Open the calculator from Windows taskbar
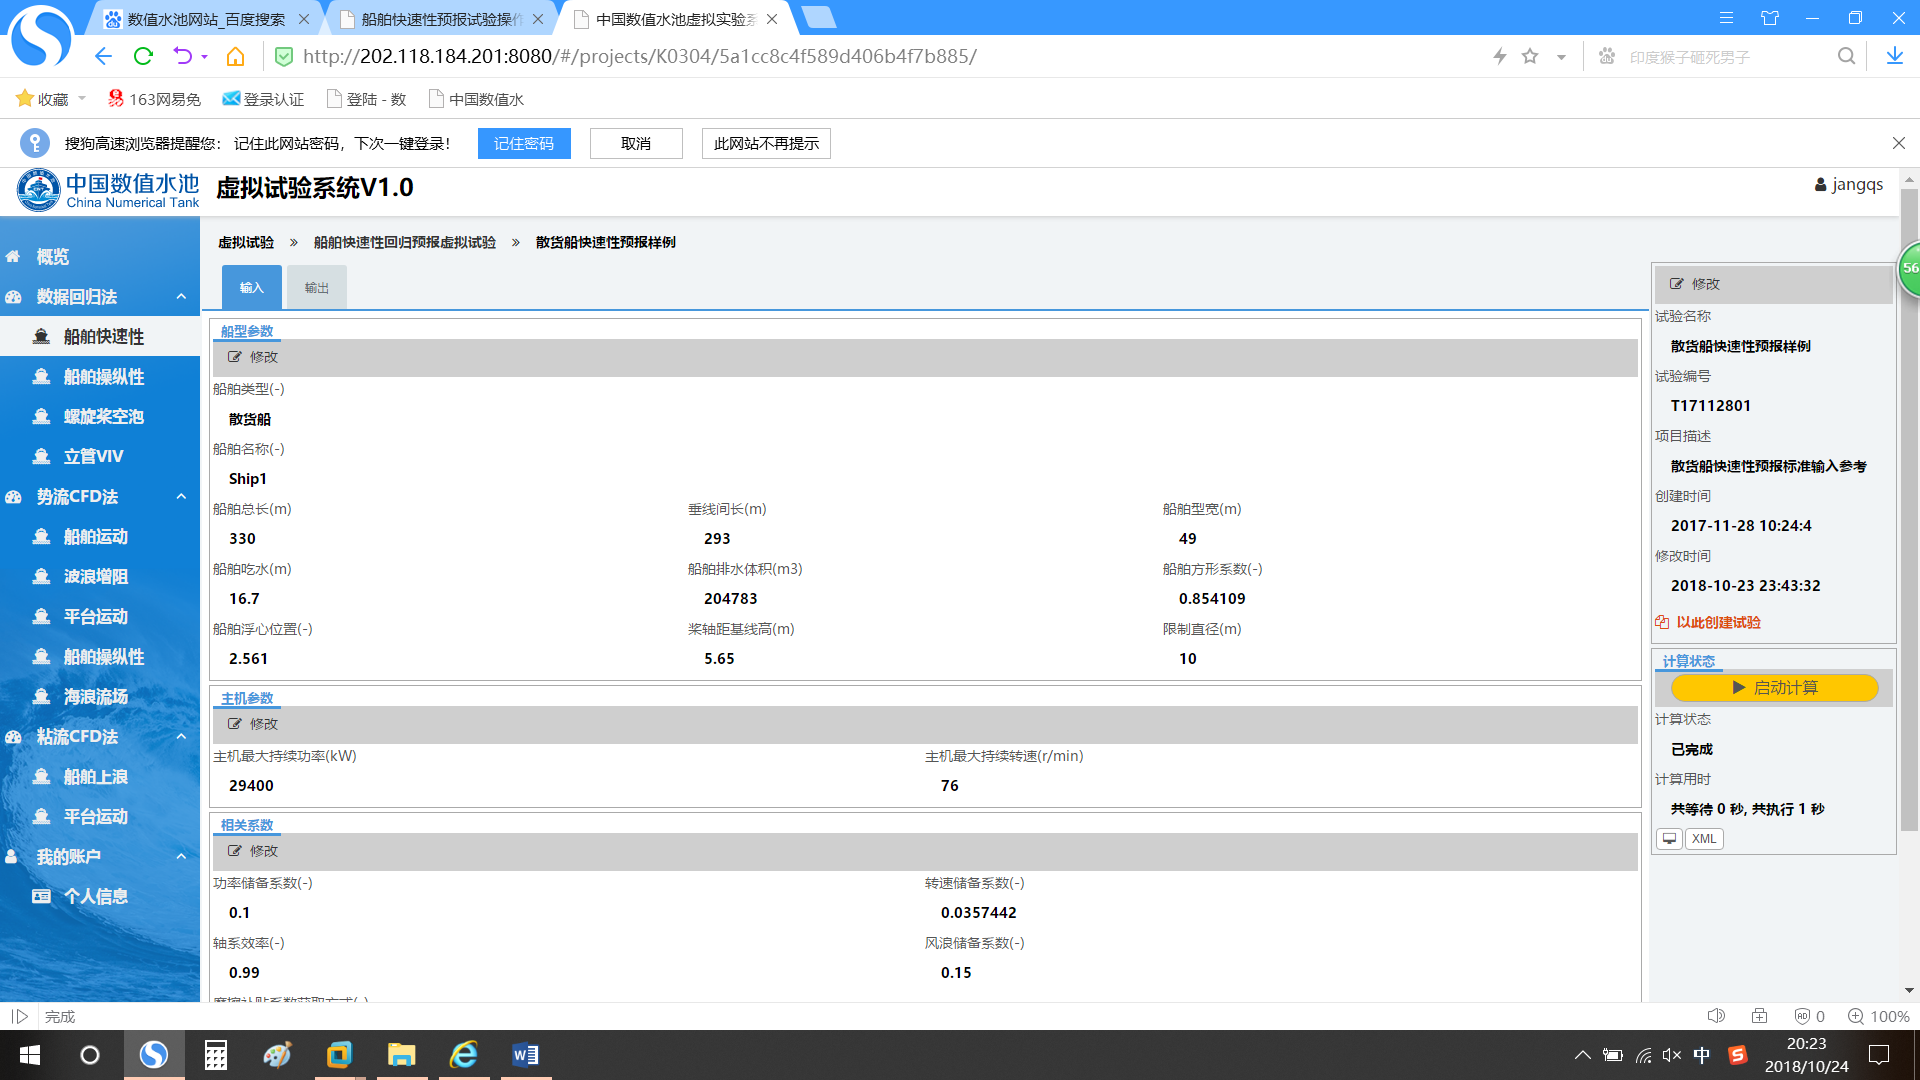 coord(215,1055)
